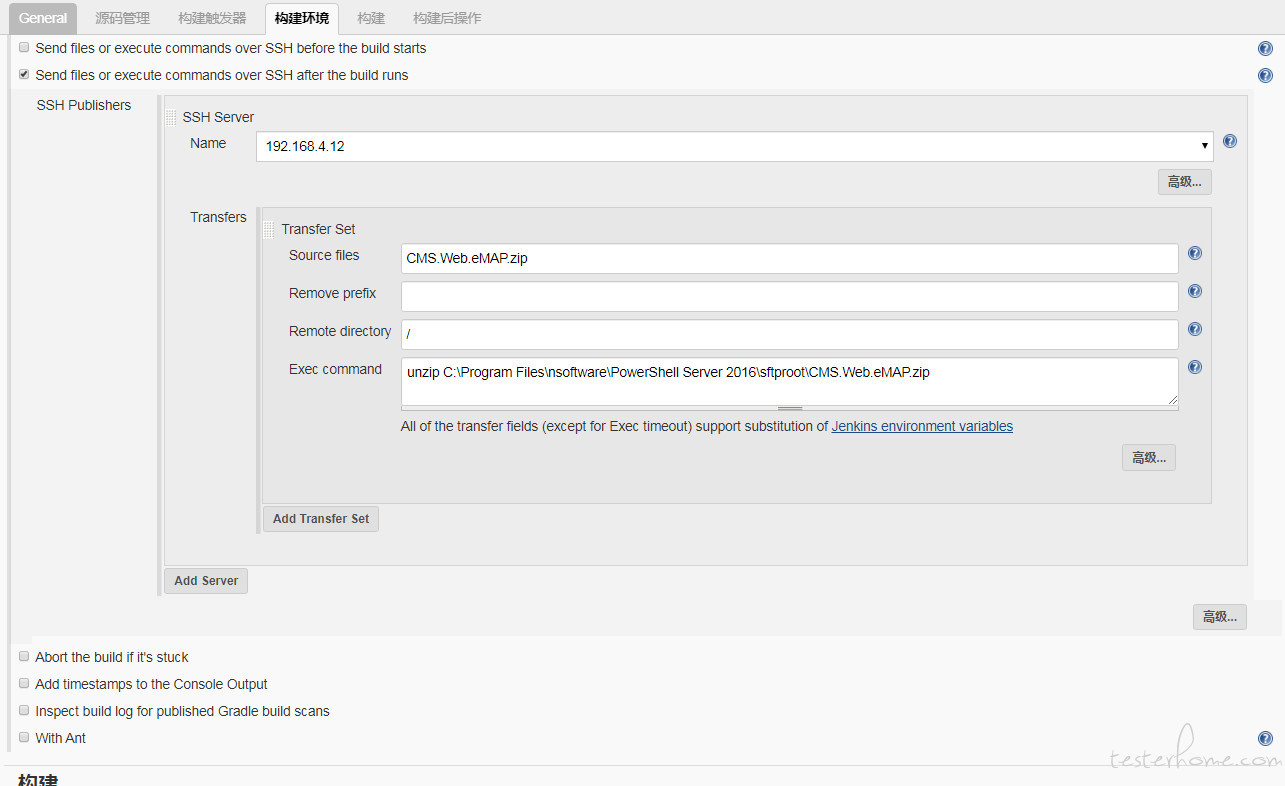Expand 高级 options inside Transfer Set

click(1148, 458)
